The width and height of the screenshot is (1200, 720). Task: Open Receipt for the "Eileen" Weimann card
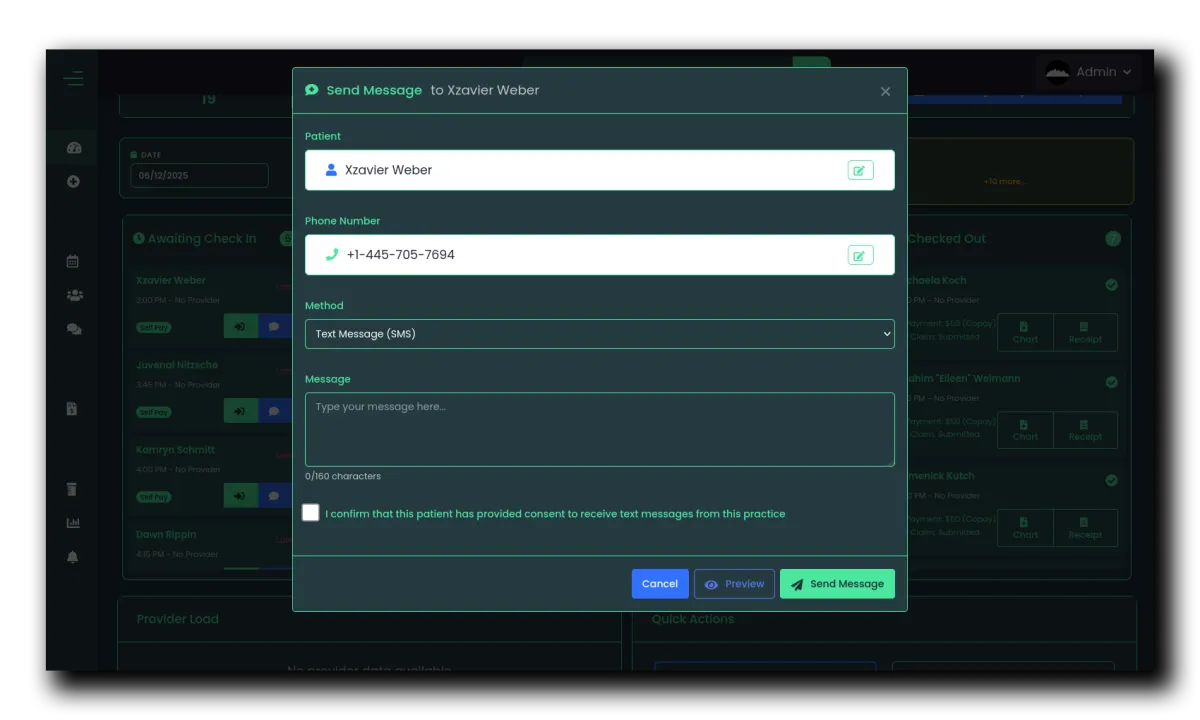pos(1085,430)
